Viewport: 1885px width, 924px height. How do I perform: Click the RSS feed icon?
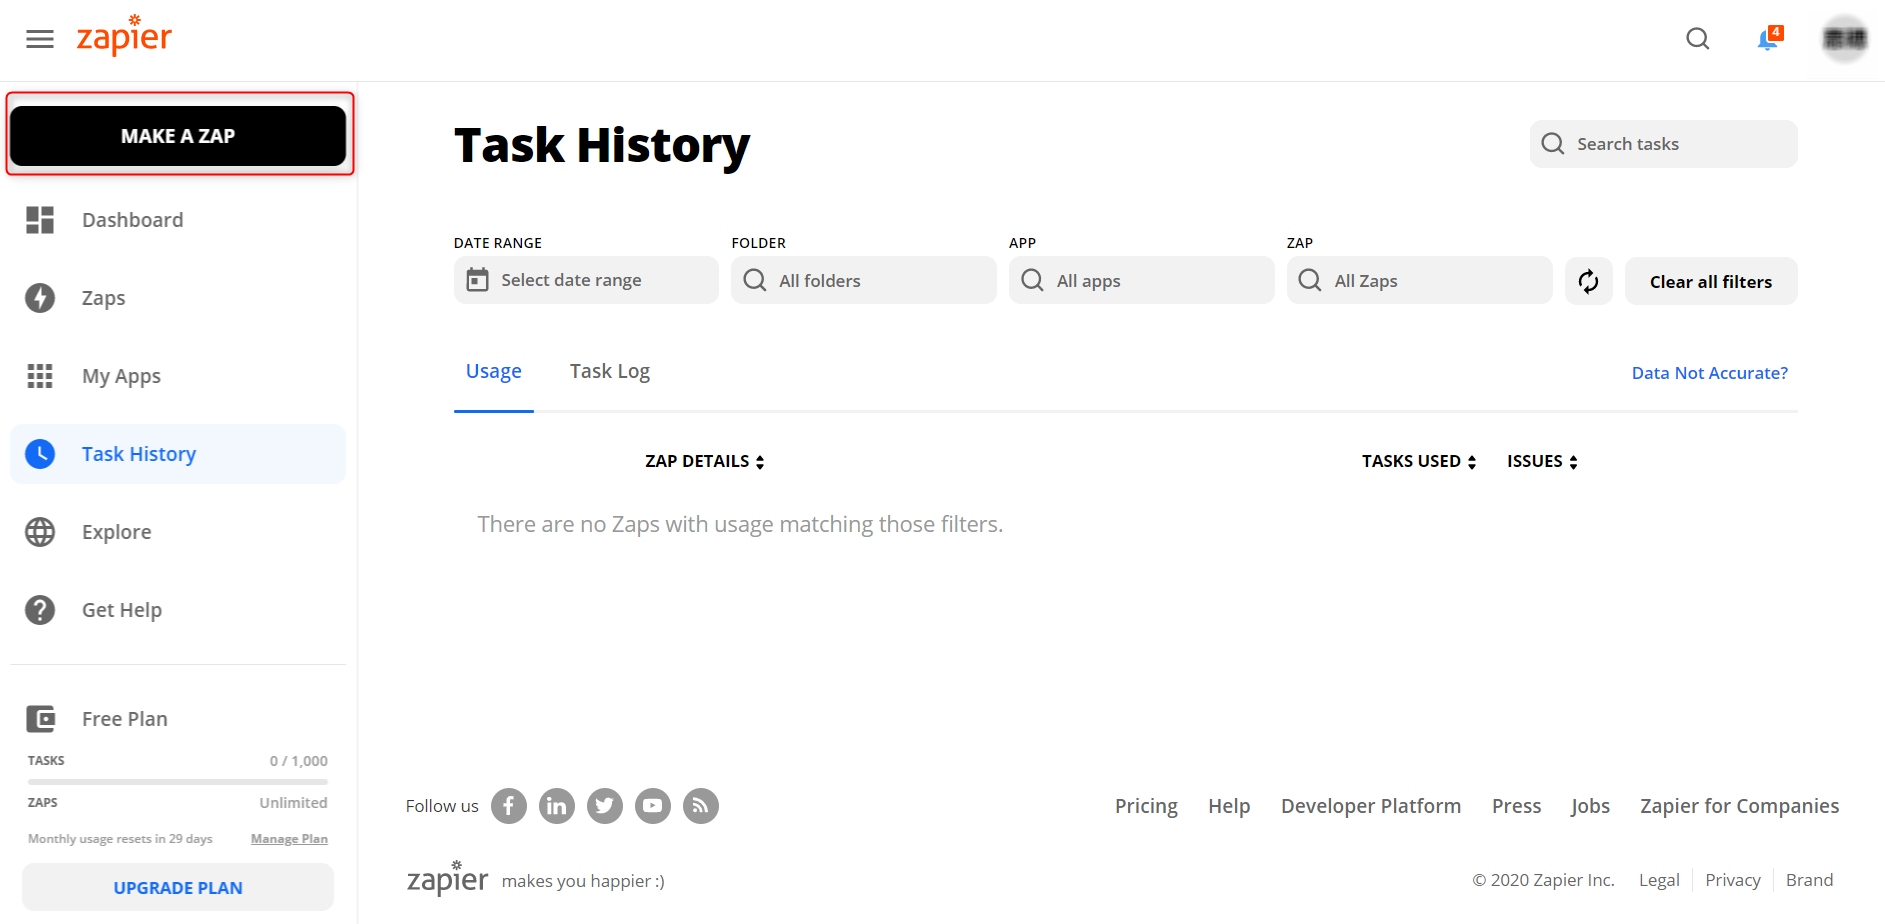(x=701, y=806)
